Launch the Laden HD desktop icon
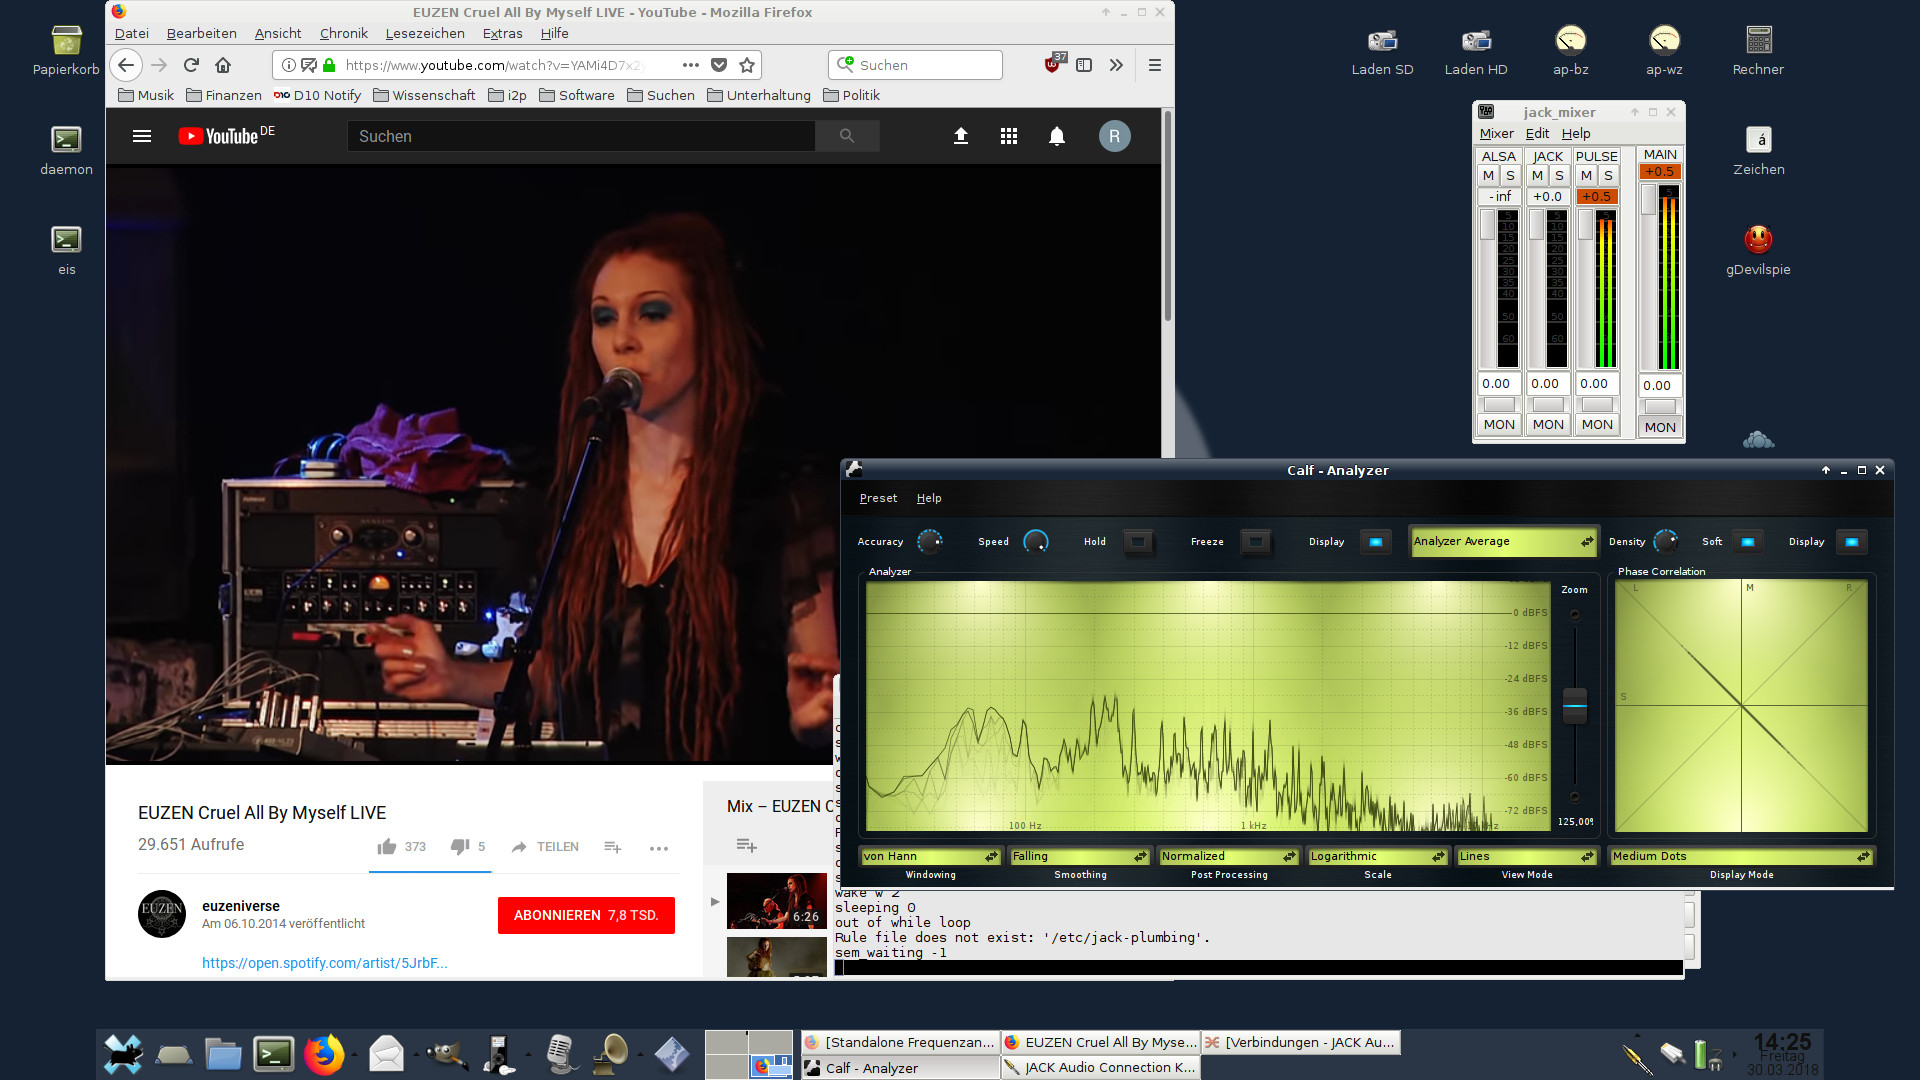This screenshot has height=1080, width=1920. pos(1476,50)
